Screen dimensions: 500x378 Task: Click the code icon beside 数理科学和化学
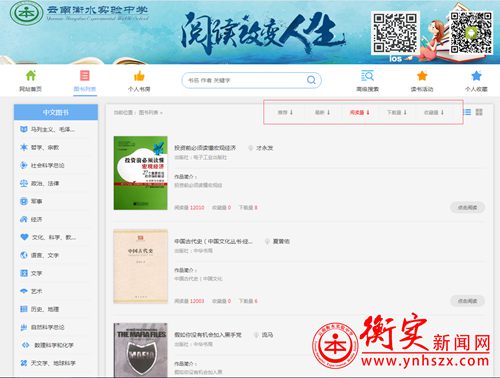(25, 345)
